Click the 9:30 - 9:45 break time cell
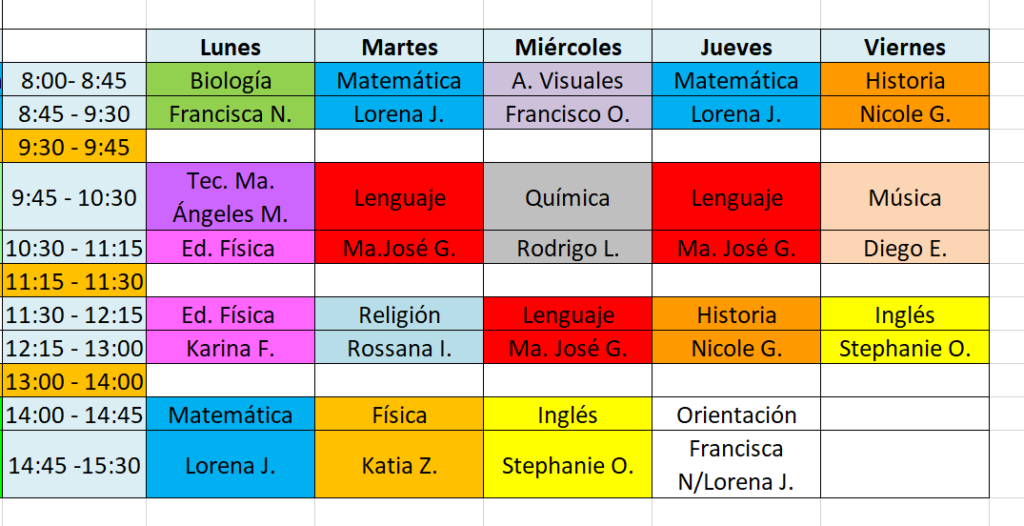The width and height of the screenshot is (1024, 526). (75, 147)
